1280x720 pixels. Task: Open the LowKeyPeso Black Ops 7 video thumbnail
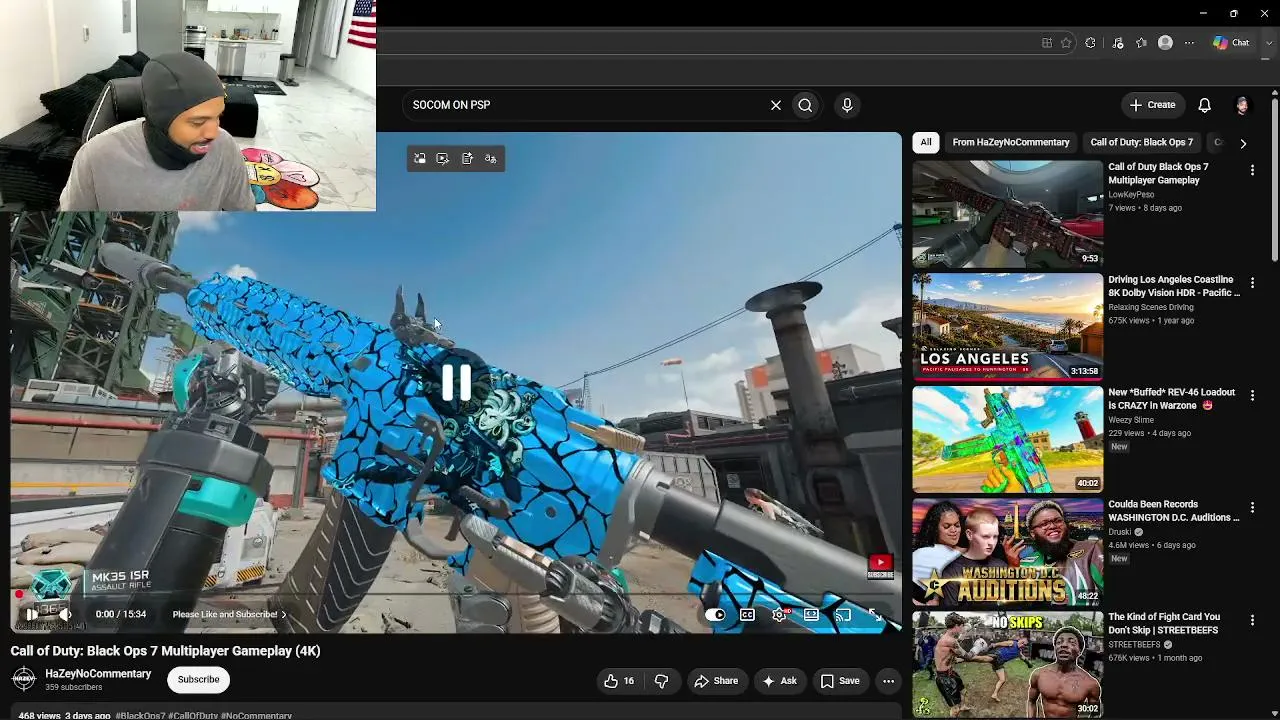tap(1007, 214)
